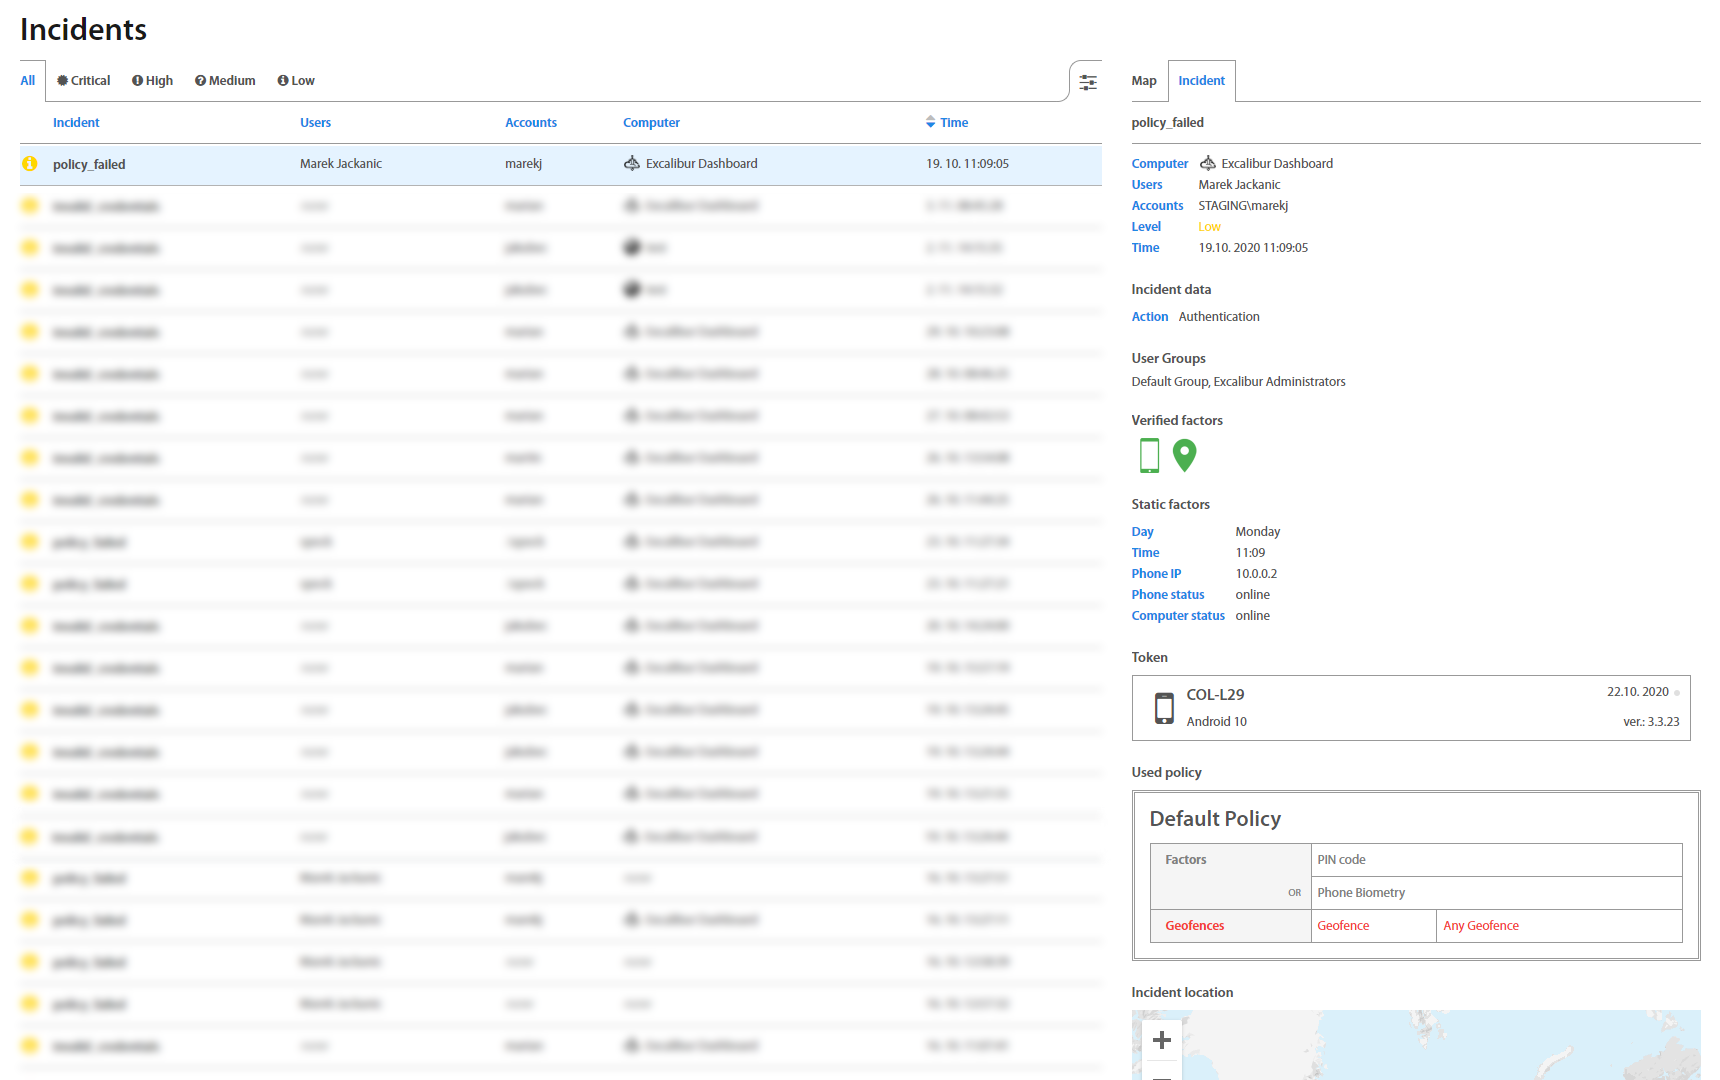Click the Excalibur icon in selected row
The width and height of the screenshot is (1720, 1080).
coord(632,163)
